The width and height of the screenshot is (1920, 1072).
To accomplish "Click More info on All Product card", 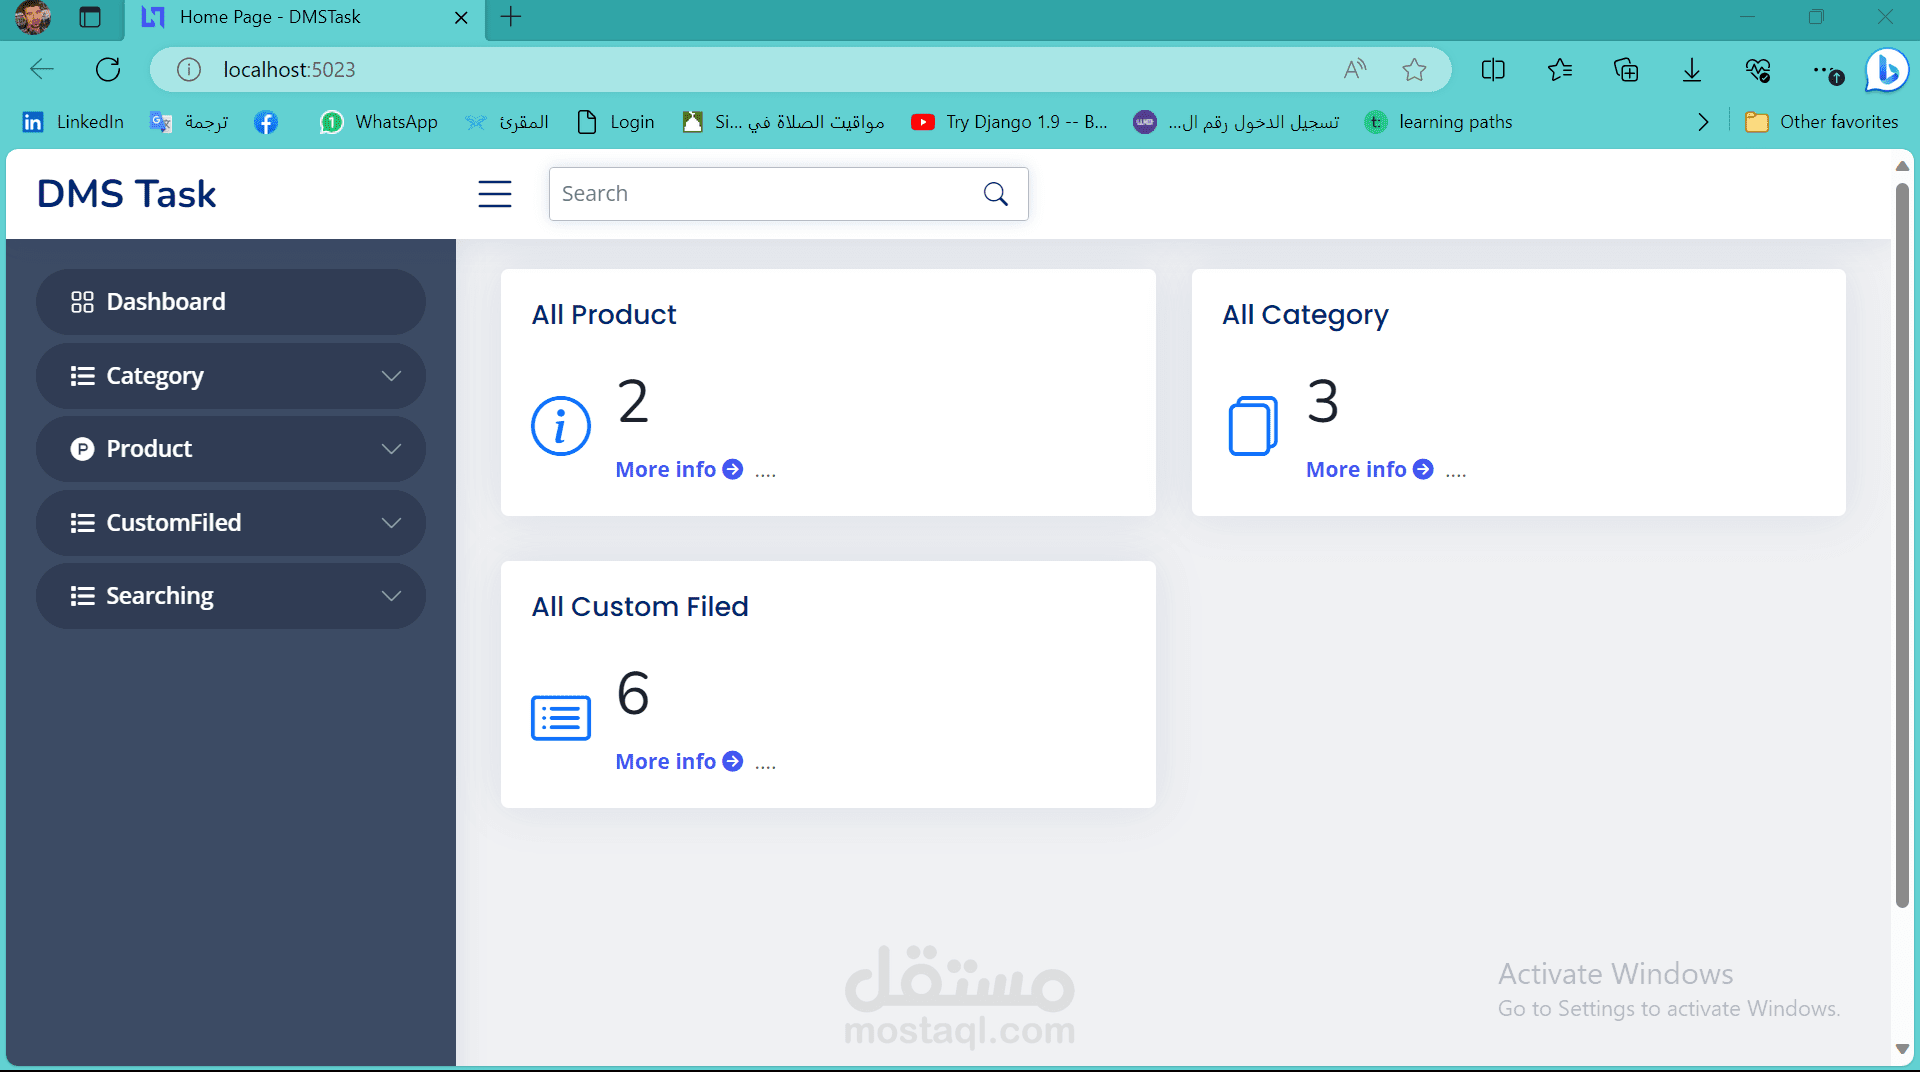I will [666, 469].
